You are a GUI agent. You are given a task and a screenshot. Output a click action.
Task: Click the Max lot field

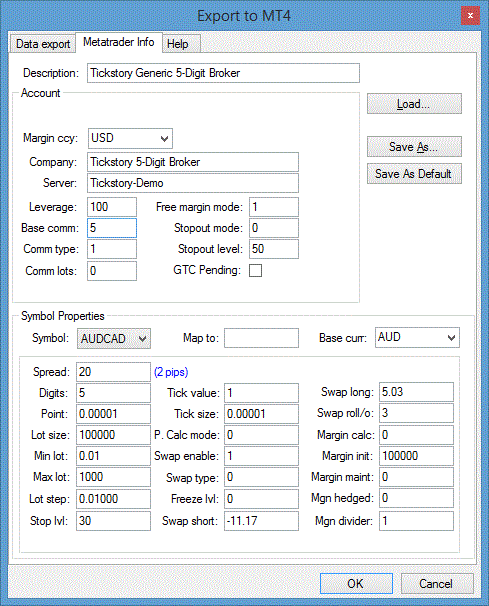click(113, 477)
